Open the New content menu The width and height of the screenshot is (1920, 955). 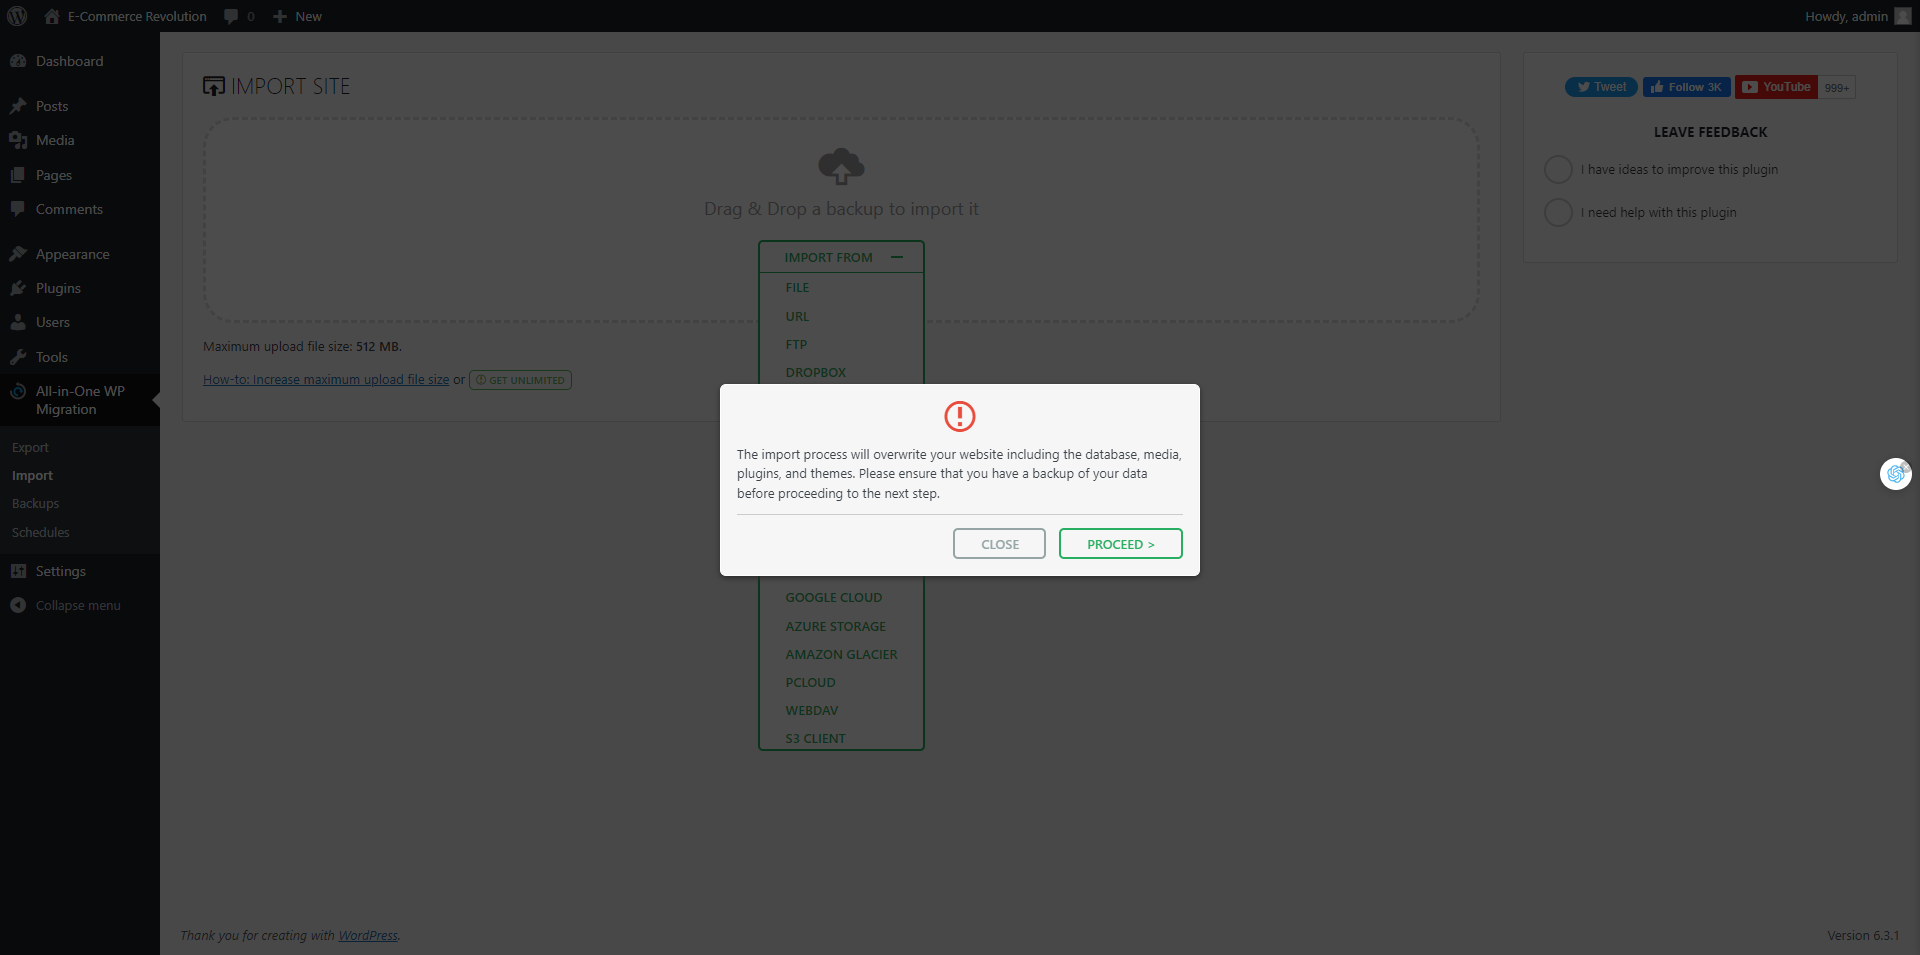(x=298, y=16)
